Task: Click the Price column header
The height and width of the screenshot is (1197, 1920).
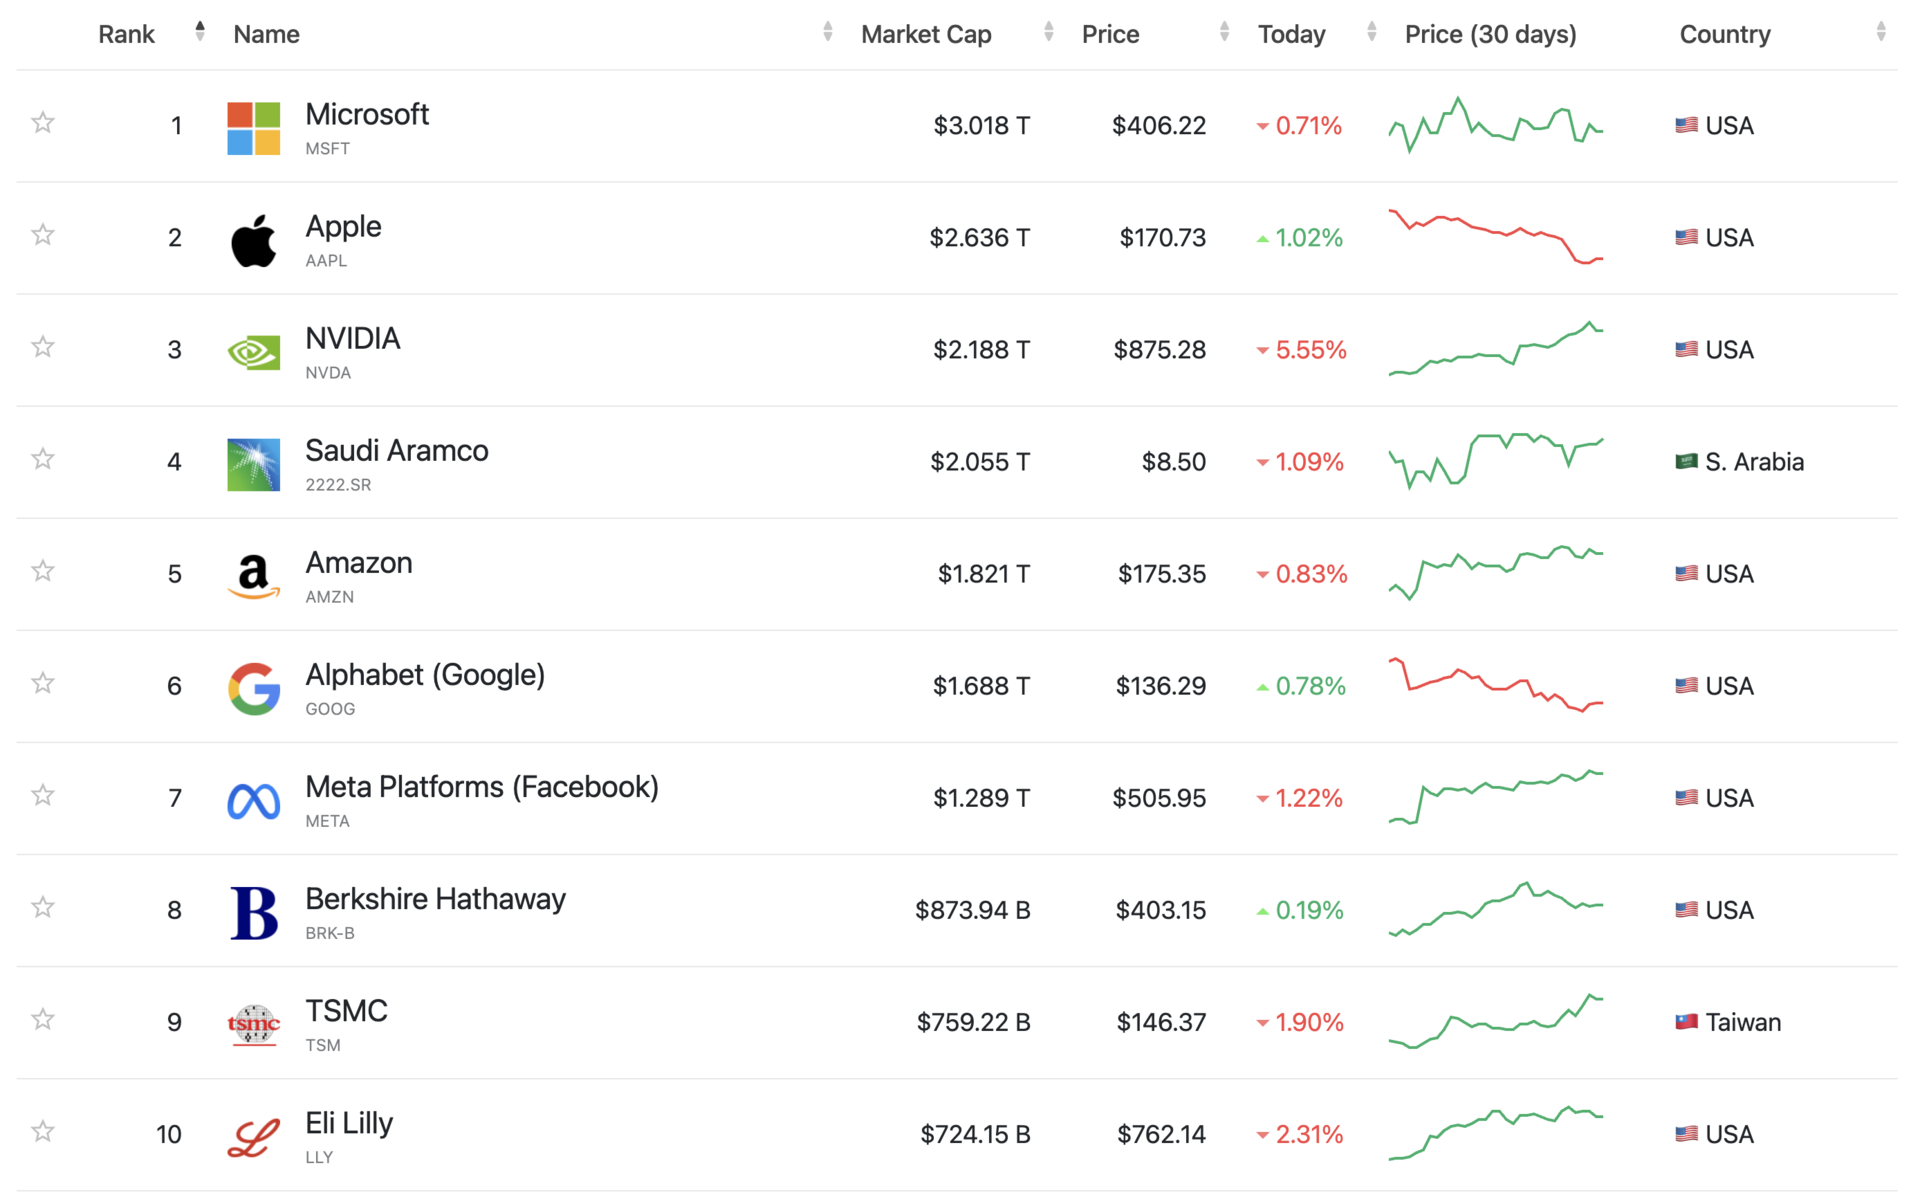Action: [1110, 35]
